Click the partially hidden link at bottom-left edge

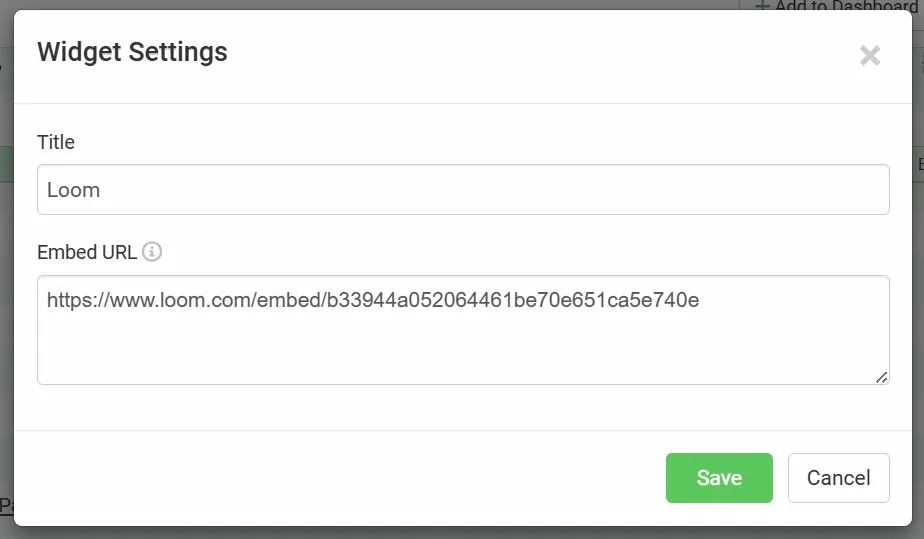point(5,505)
